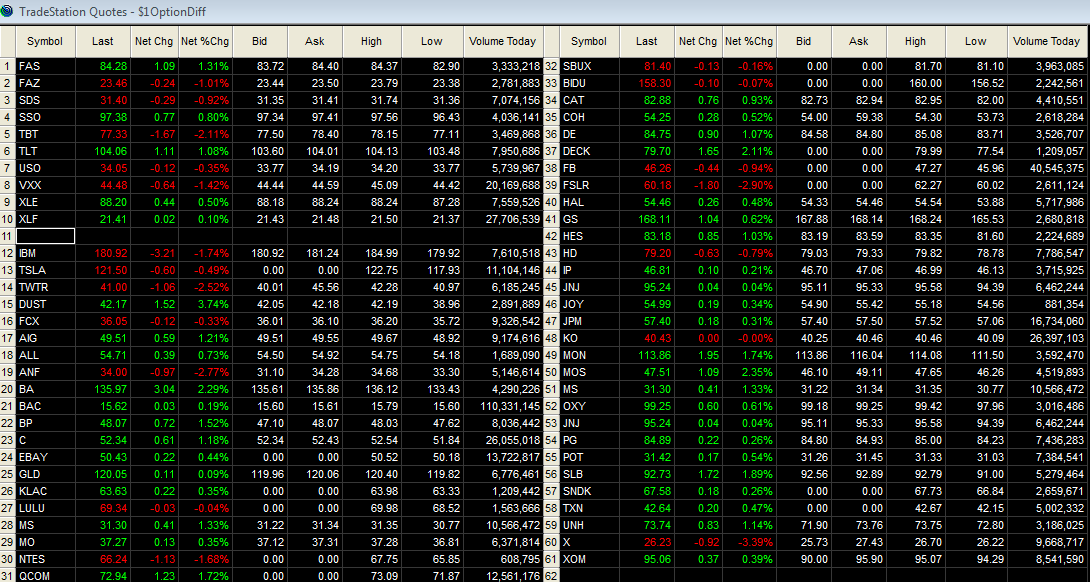The width and height of the screenshot is (1090, 582).
Task: Select the EBAY symbol cell
Action: pos(45,457)
